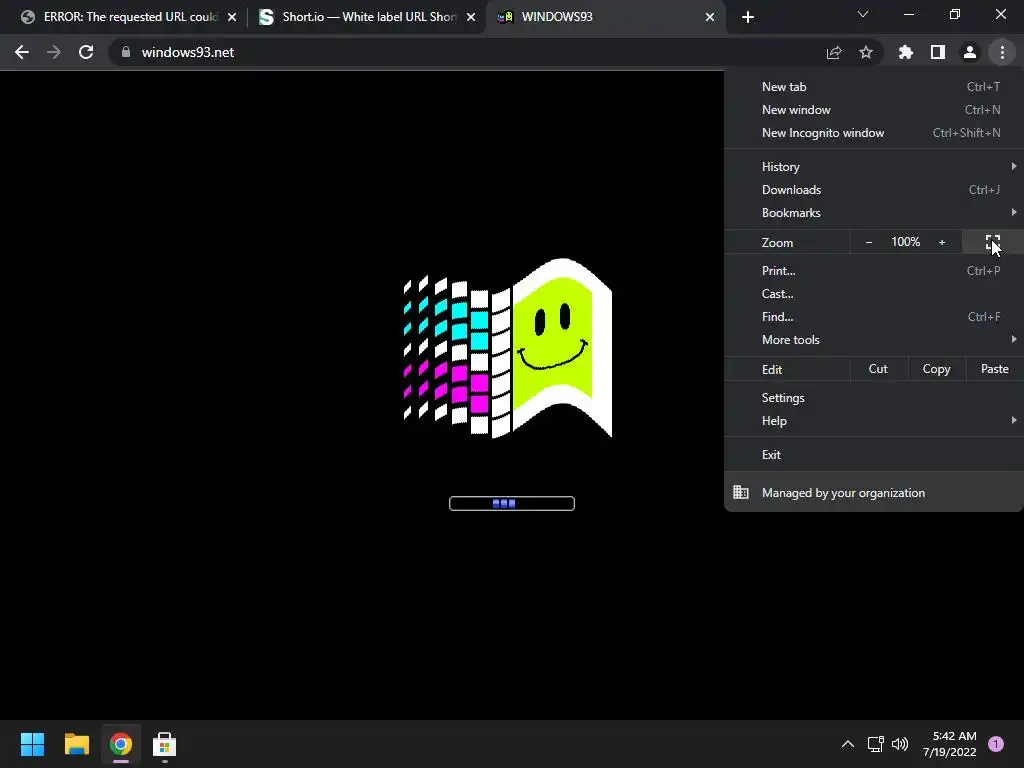Expand the Bookmarks submenu
The height and width of the screenshot is (768, 1024).
pos(874,212)
